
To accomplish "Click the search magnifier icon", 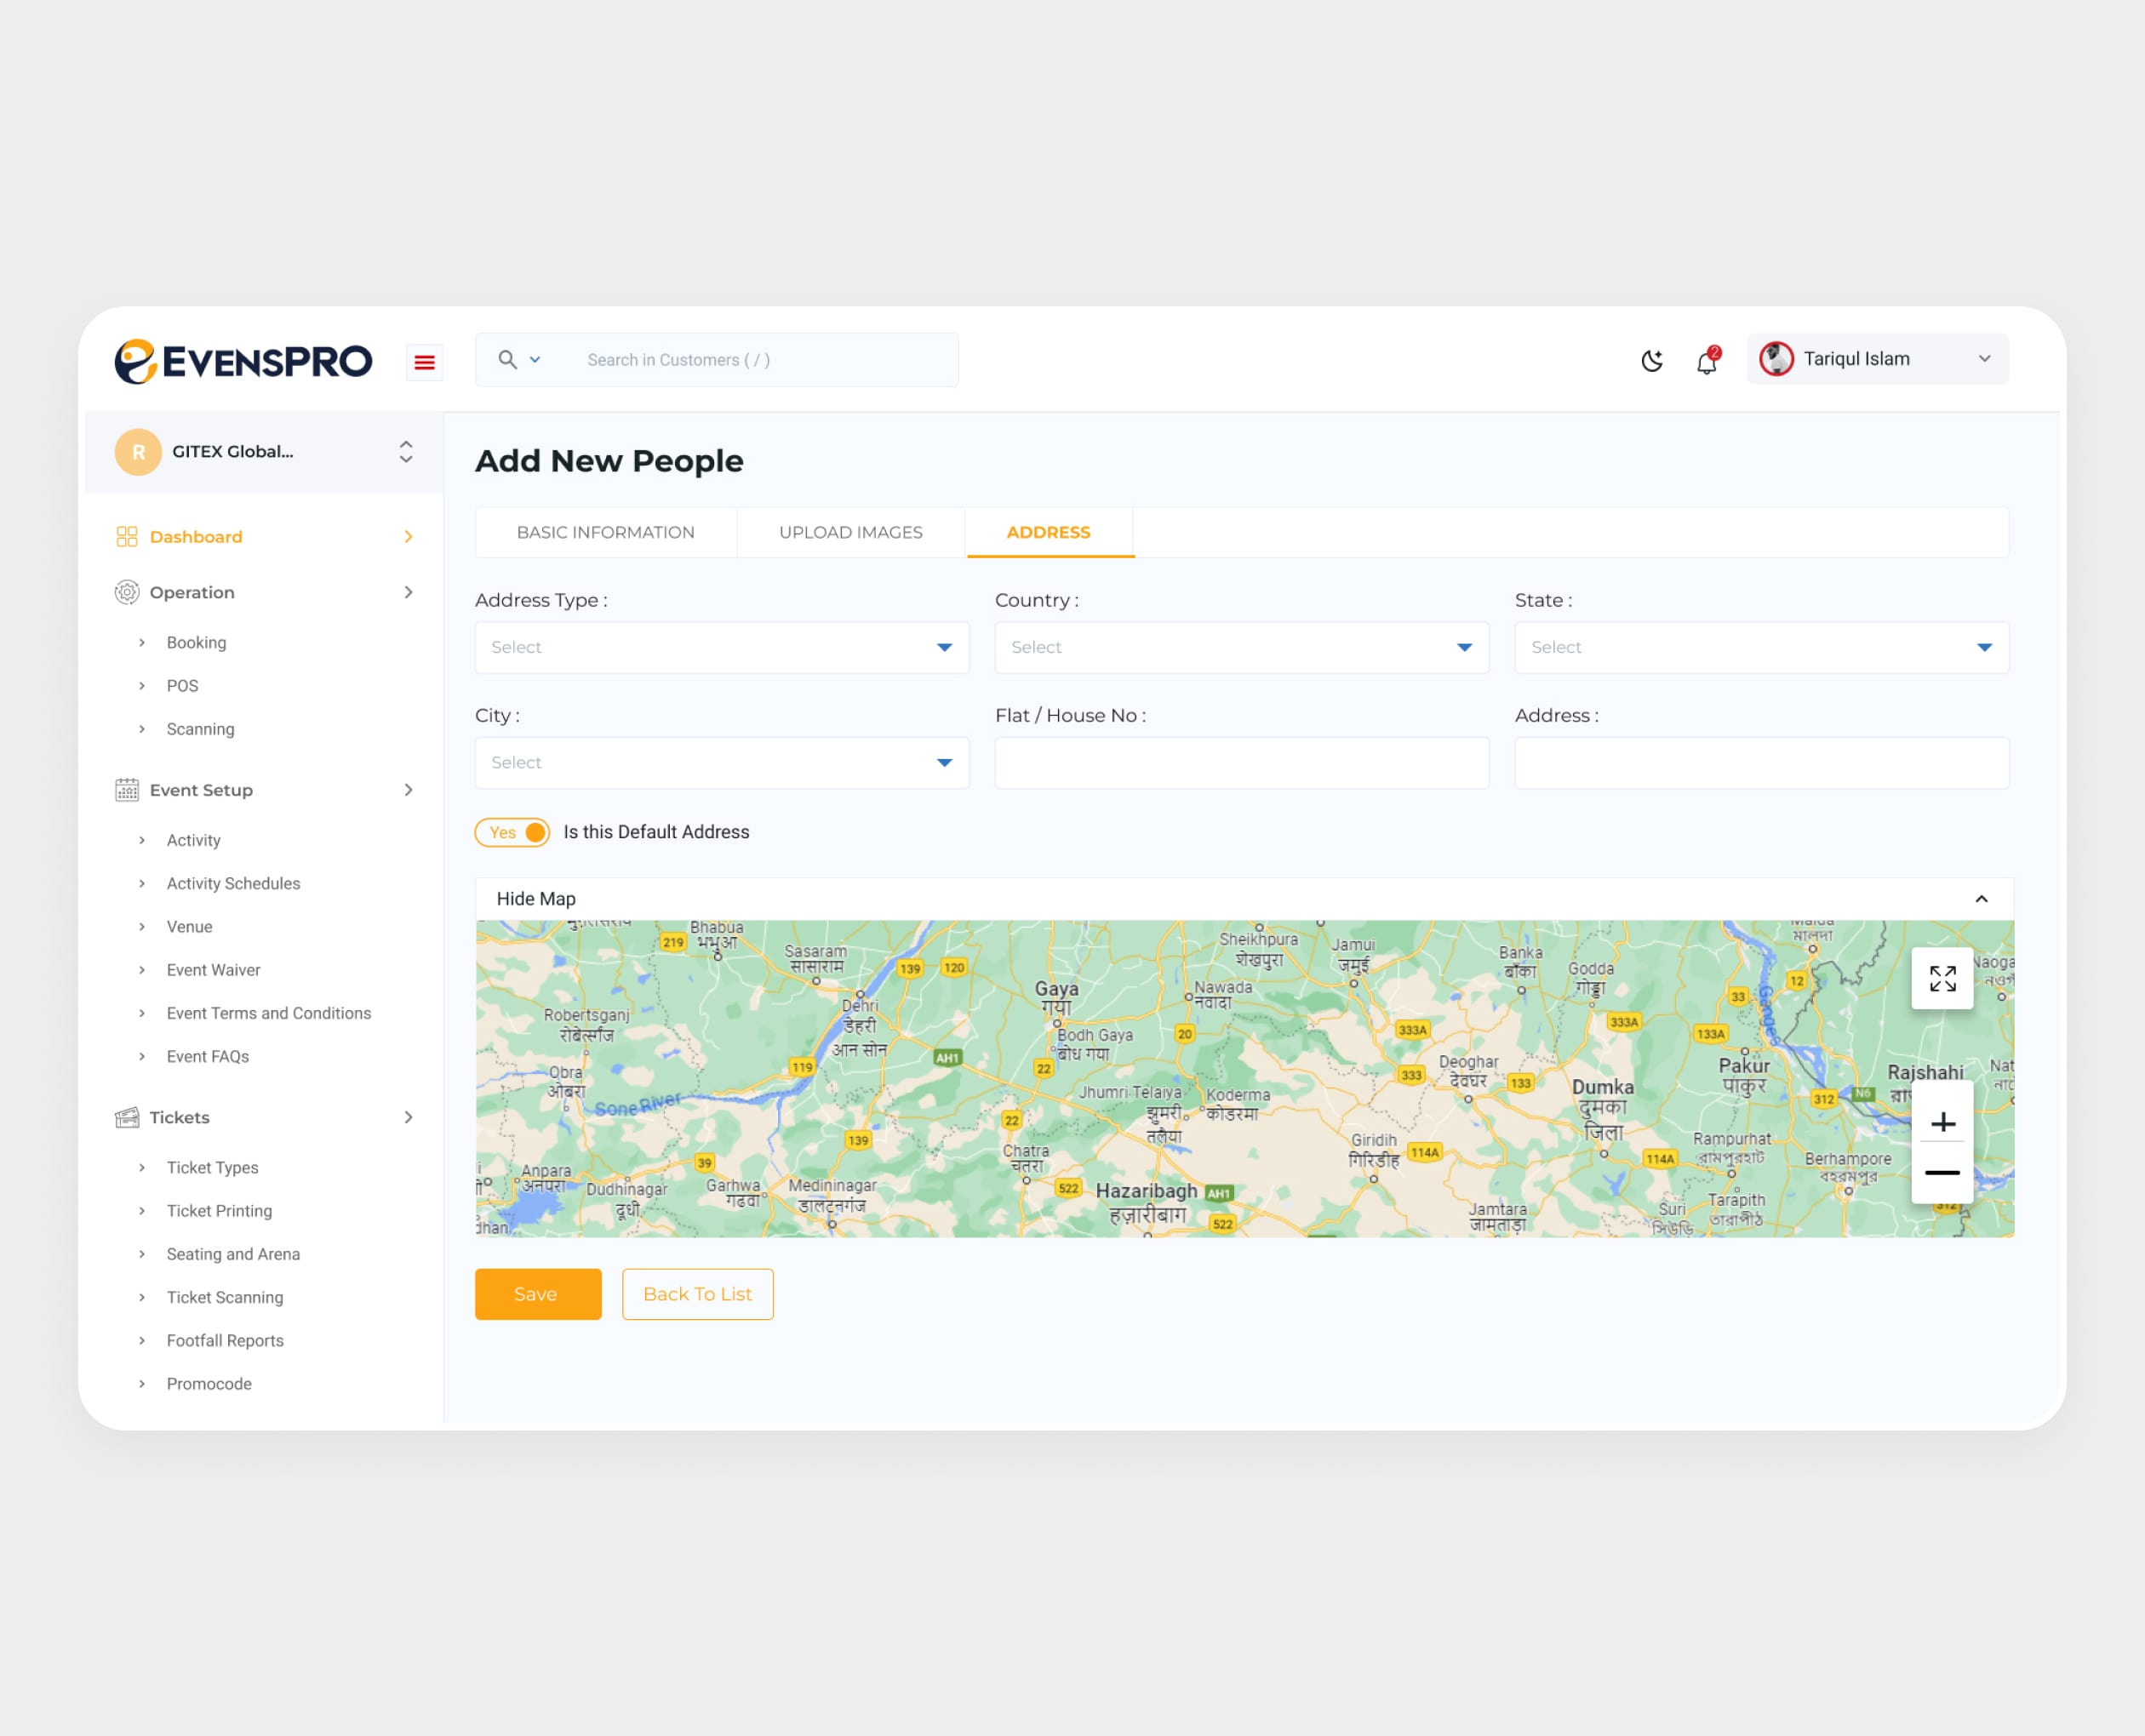I will pyautogui.click(x=507, y=359).
